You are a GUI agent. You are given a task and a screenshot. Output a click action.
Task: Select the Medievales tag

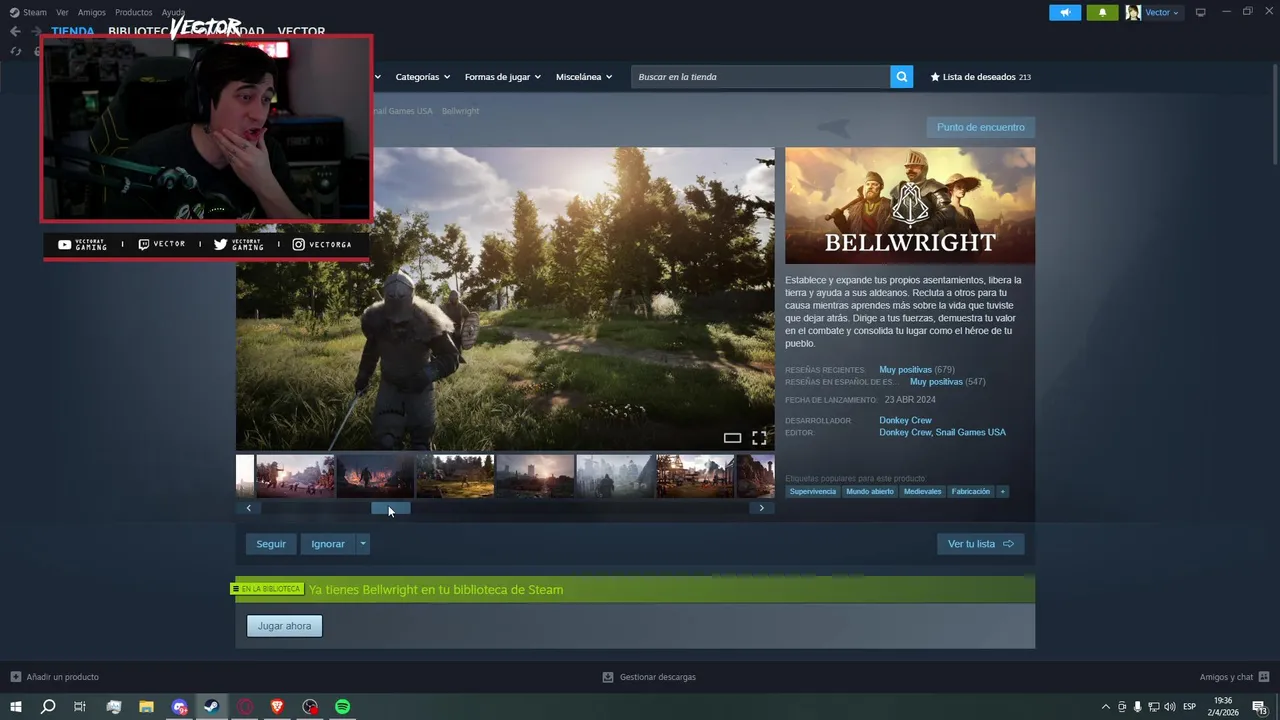pos(923,491)
